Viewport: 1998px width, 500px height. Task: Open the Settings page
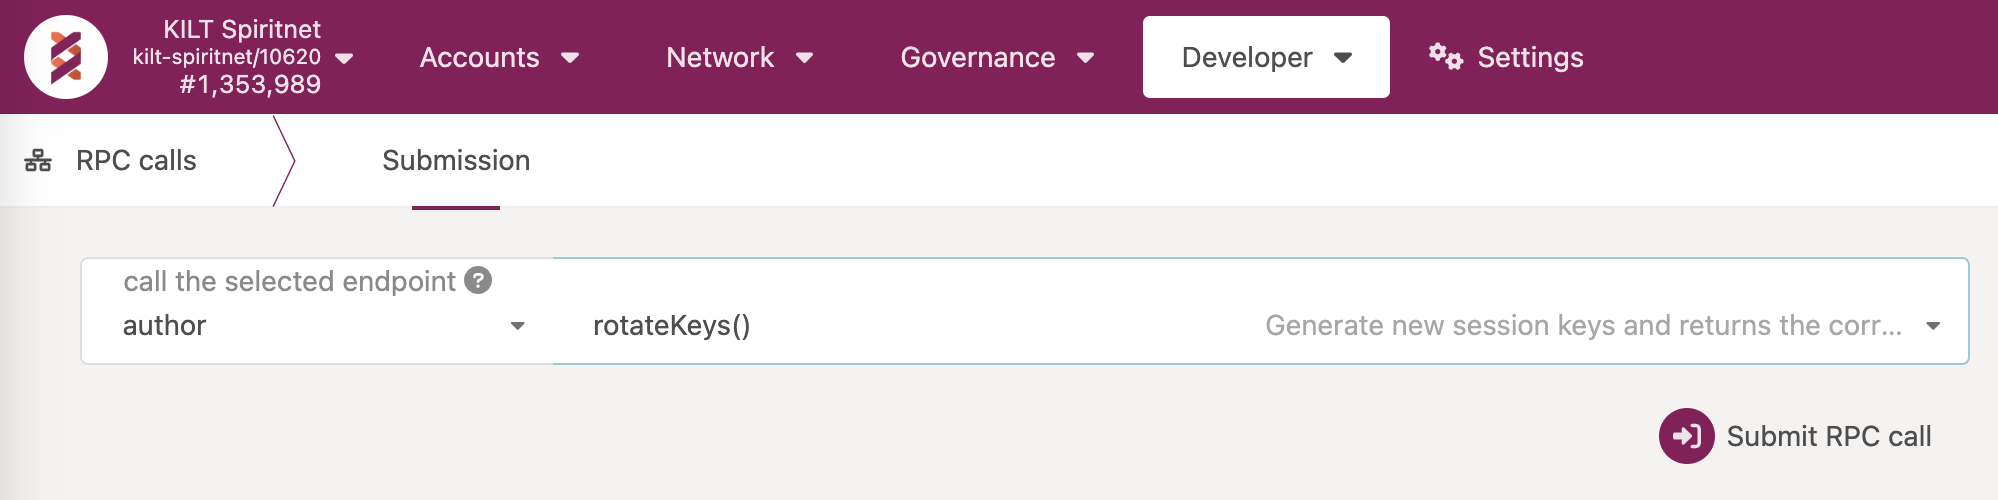click(1529, 58)
